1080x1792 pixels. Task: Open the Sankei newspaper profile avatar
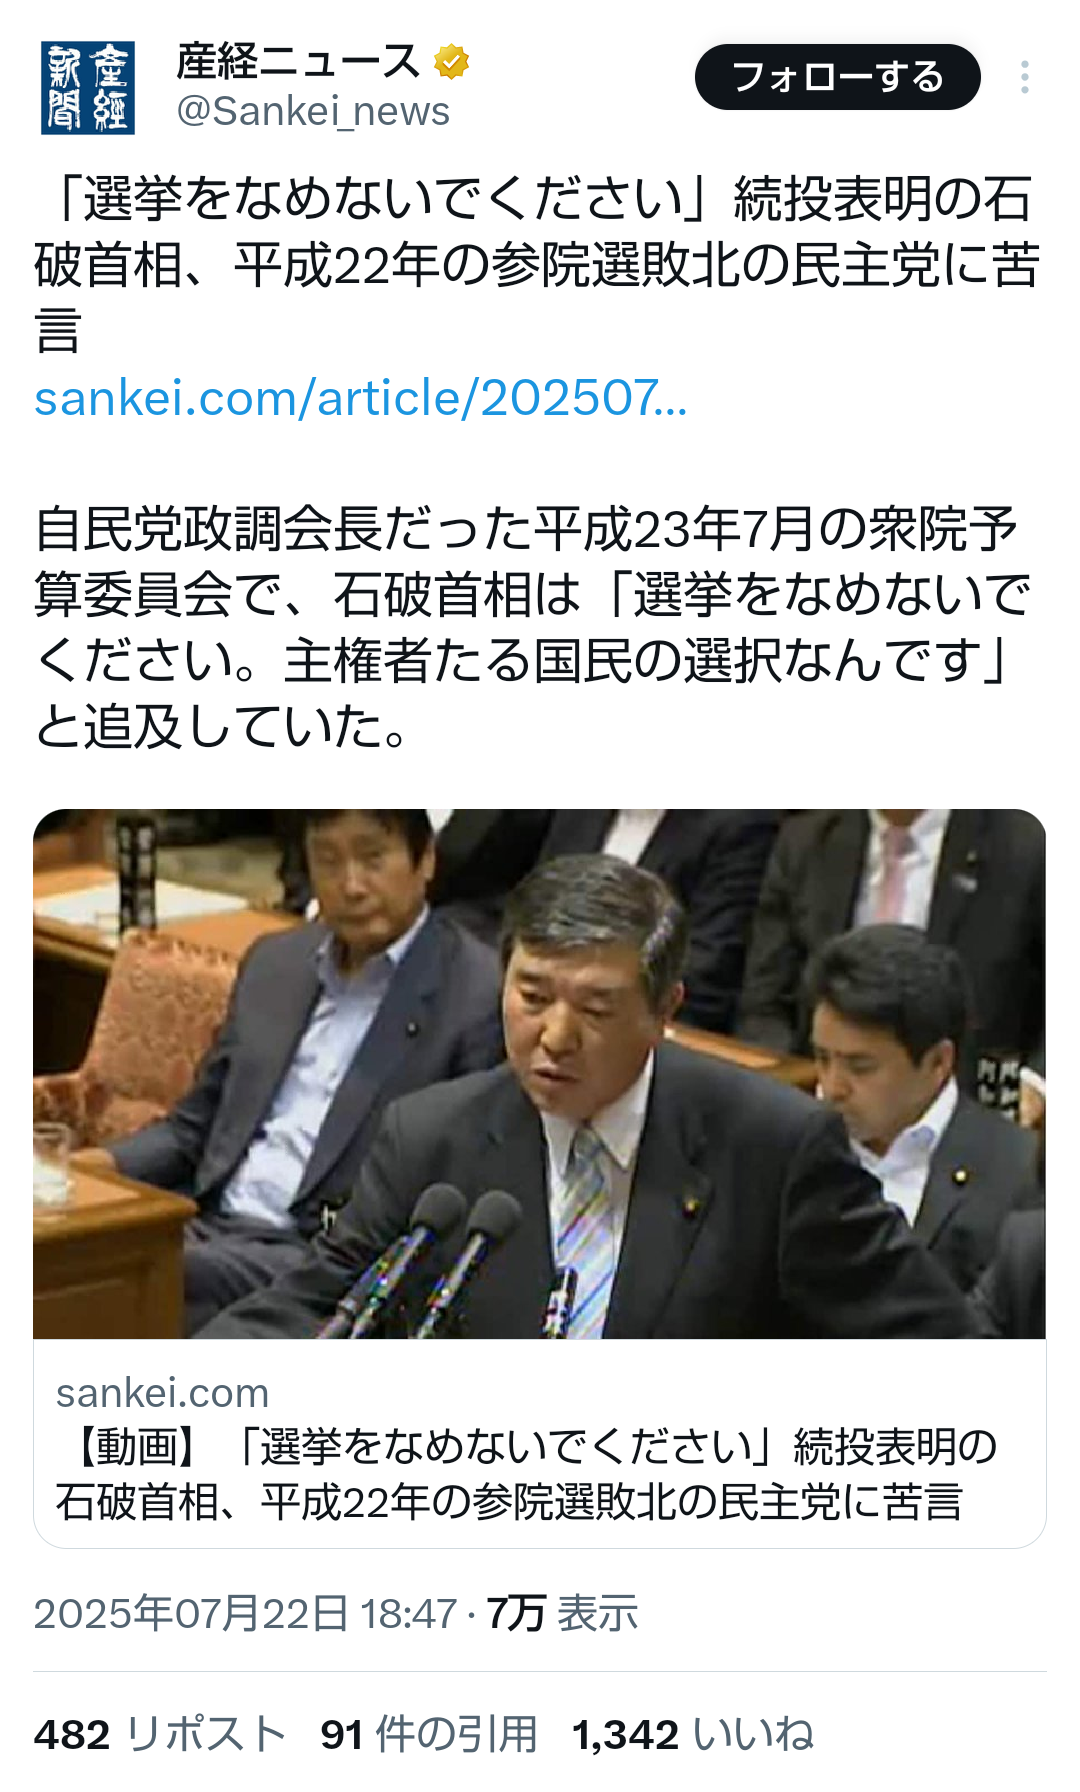click(x=88, y=88)
